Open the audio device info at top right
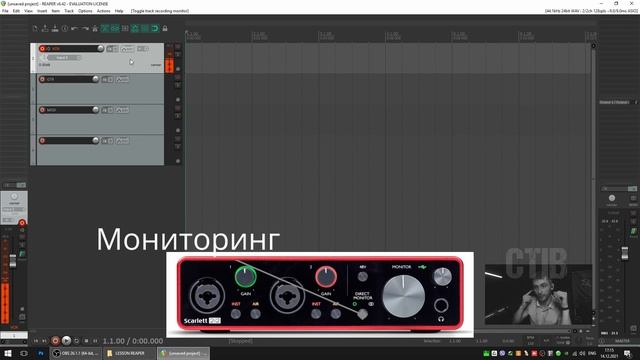The image size is (640, 360). (591, 11)
